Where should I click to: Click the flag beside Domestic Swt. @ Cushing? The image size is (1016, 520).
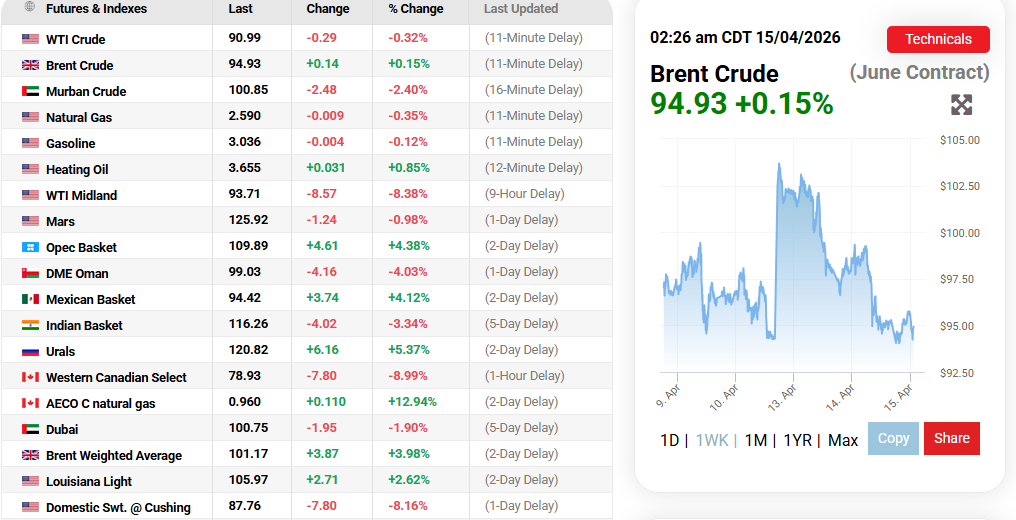coord(30,507)
